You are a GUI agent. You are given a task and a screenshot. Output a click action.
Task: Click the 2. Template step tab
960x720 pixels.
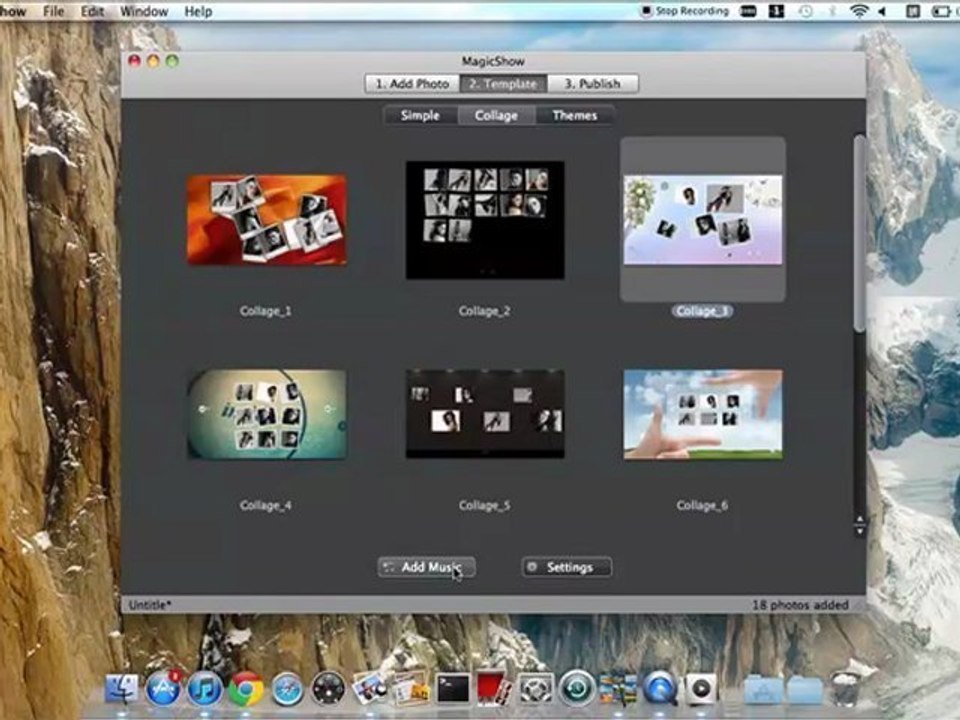point(503,84)
